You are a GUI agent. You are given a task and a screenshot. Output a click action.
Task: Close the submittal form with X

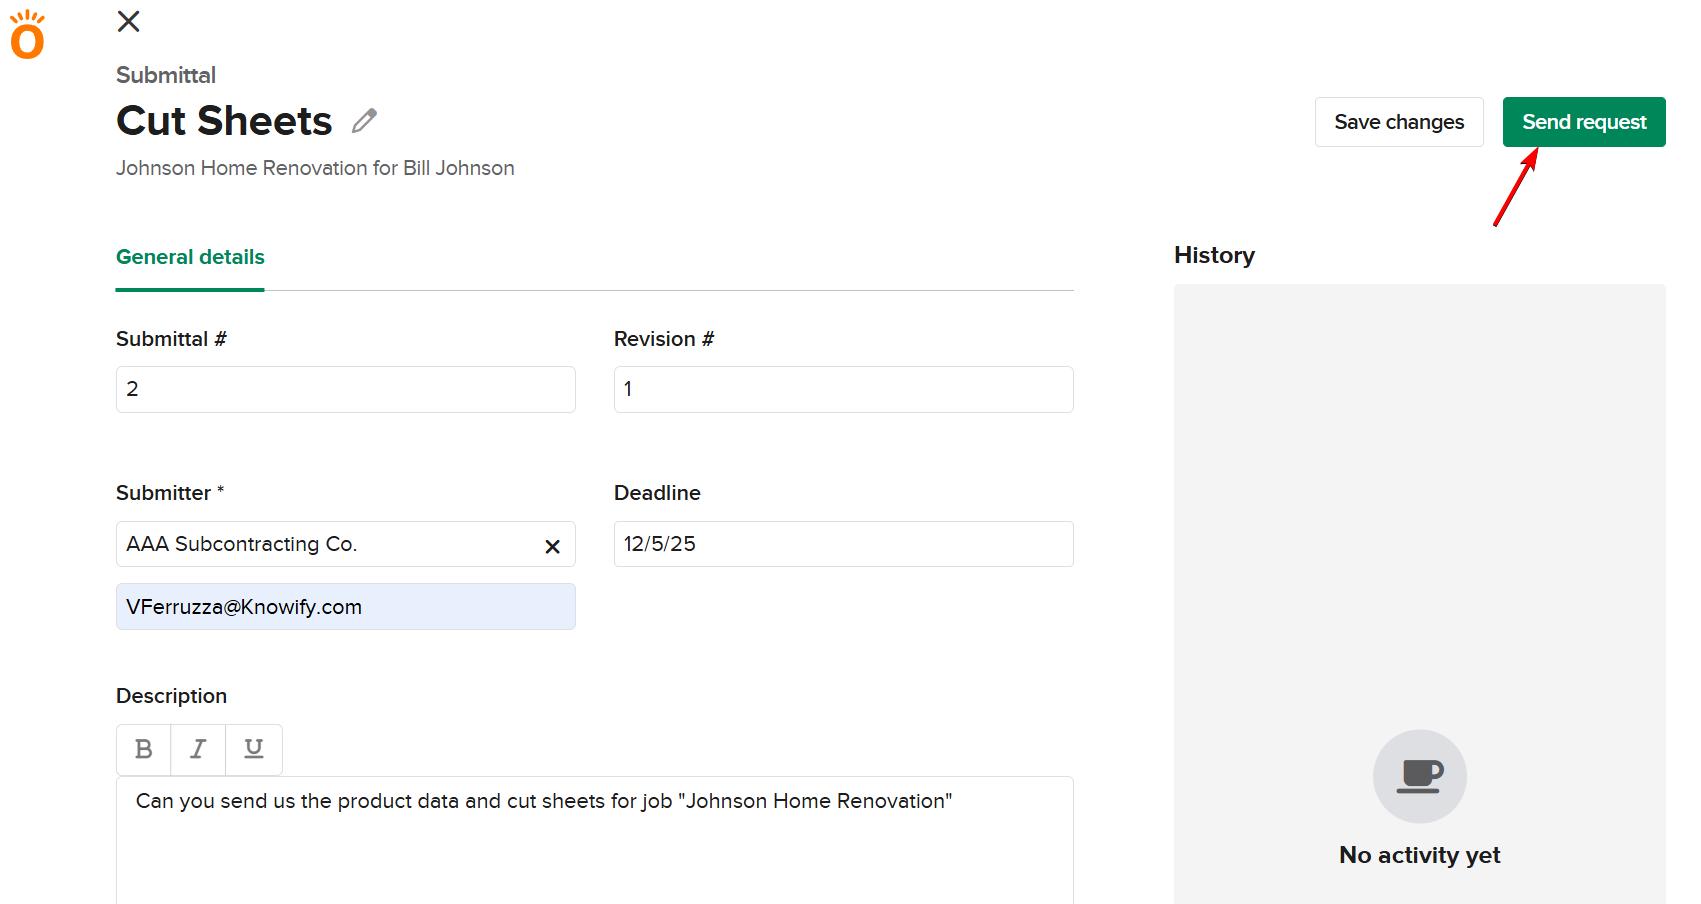click(128, 21)
